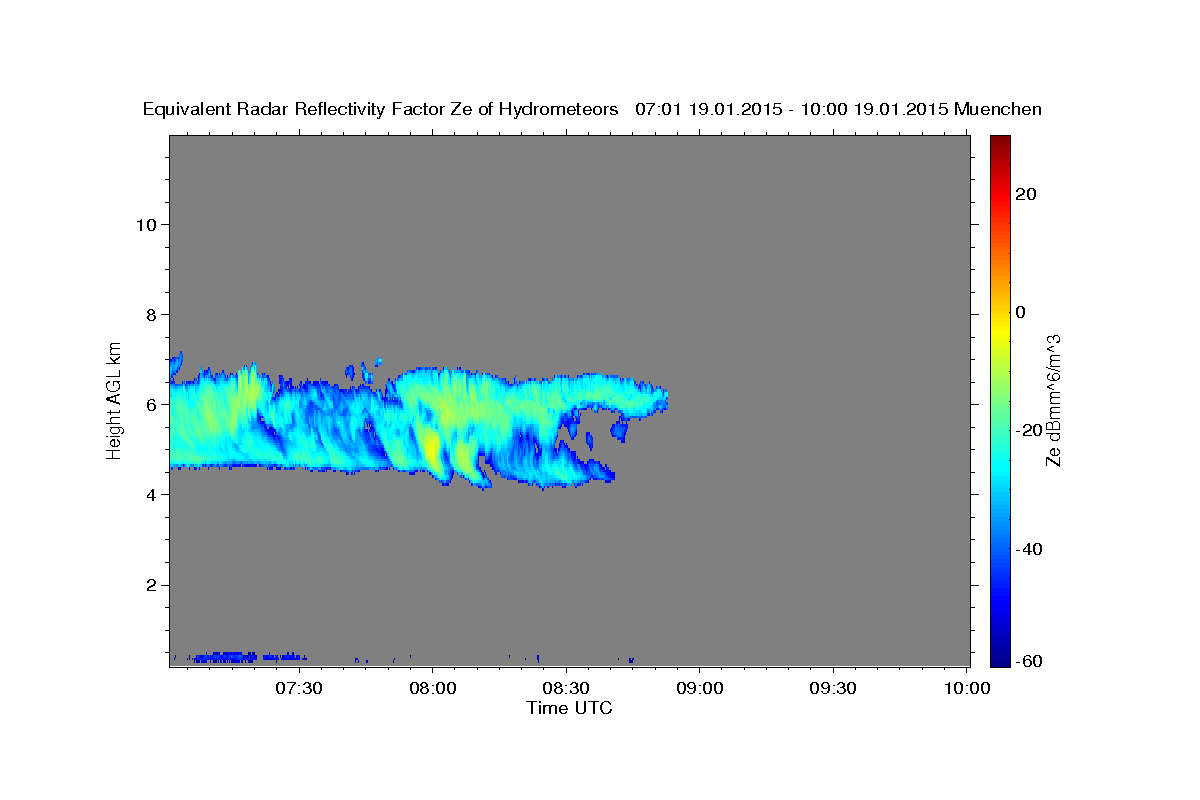Click the colorbar value 20
1200x800 pixels.
coord(1026,194)
